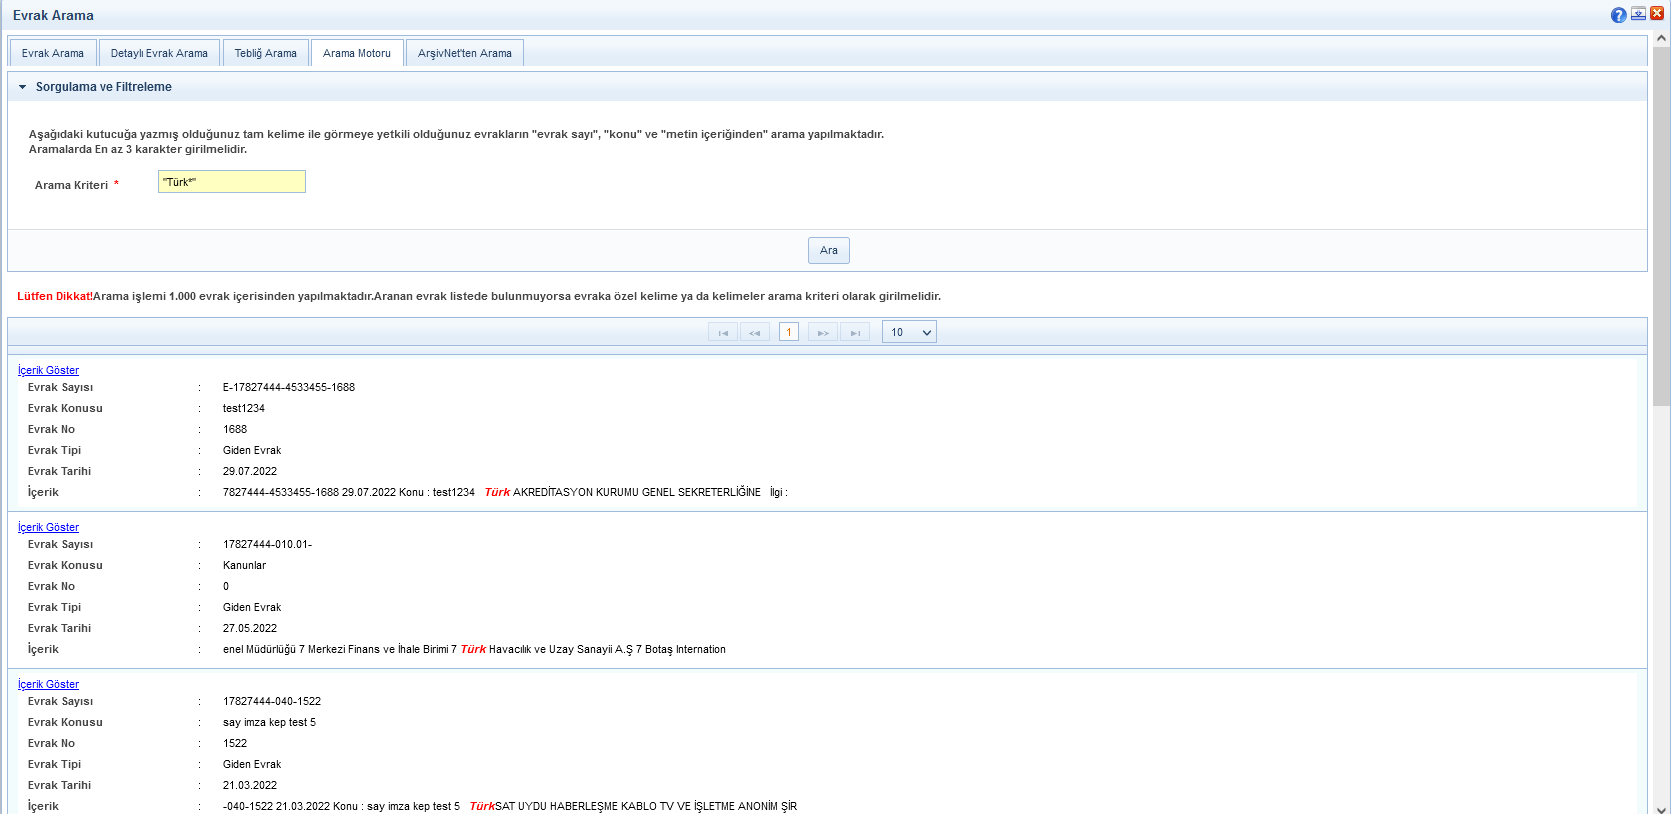Open the Detaylı Evrak Arama tab
Image resolution: width=1671 pixels, height=814 pixels.
click(159, 53)
